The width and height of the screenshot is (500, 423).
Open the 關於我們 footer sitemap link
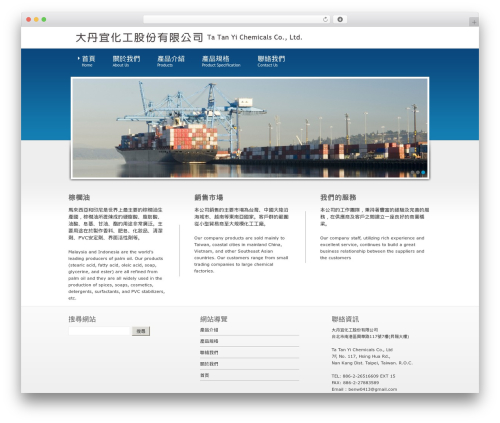(209, 364)
